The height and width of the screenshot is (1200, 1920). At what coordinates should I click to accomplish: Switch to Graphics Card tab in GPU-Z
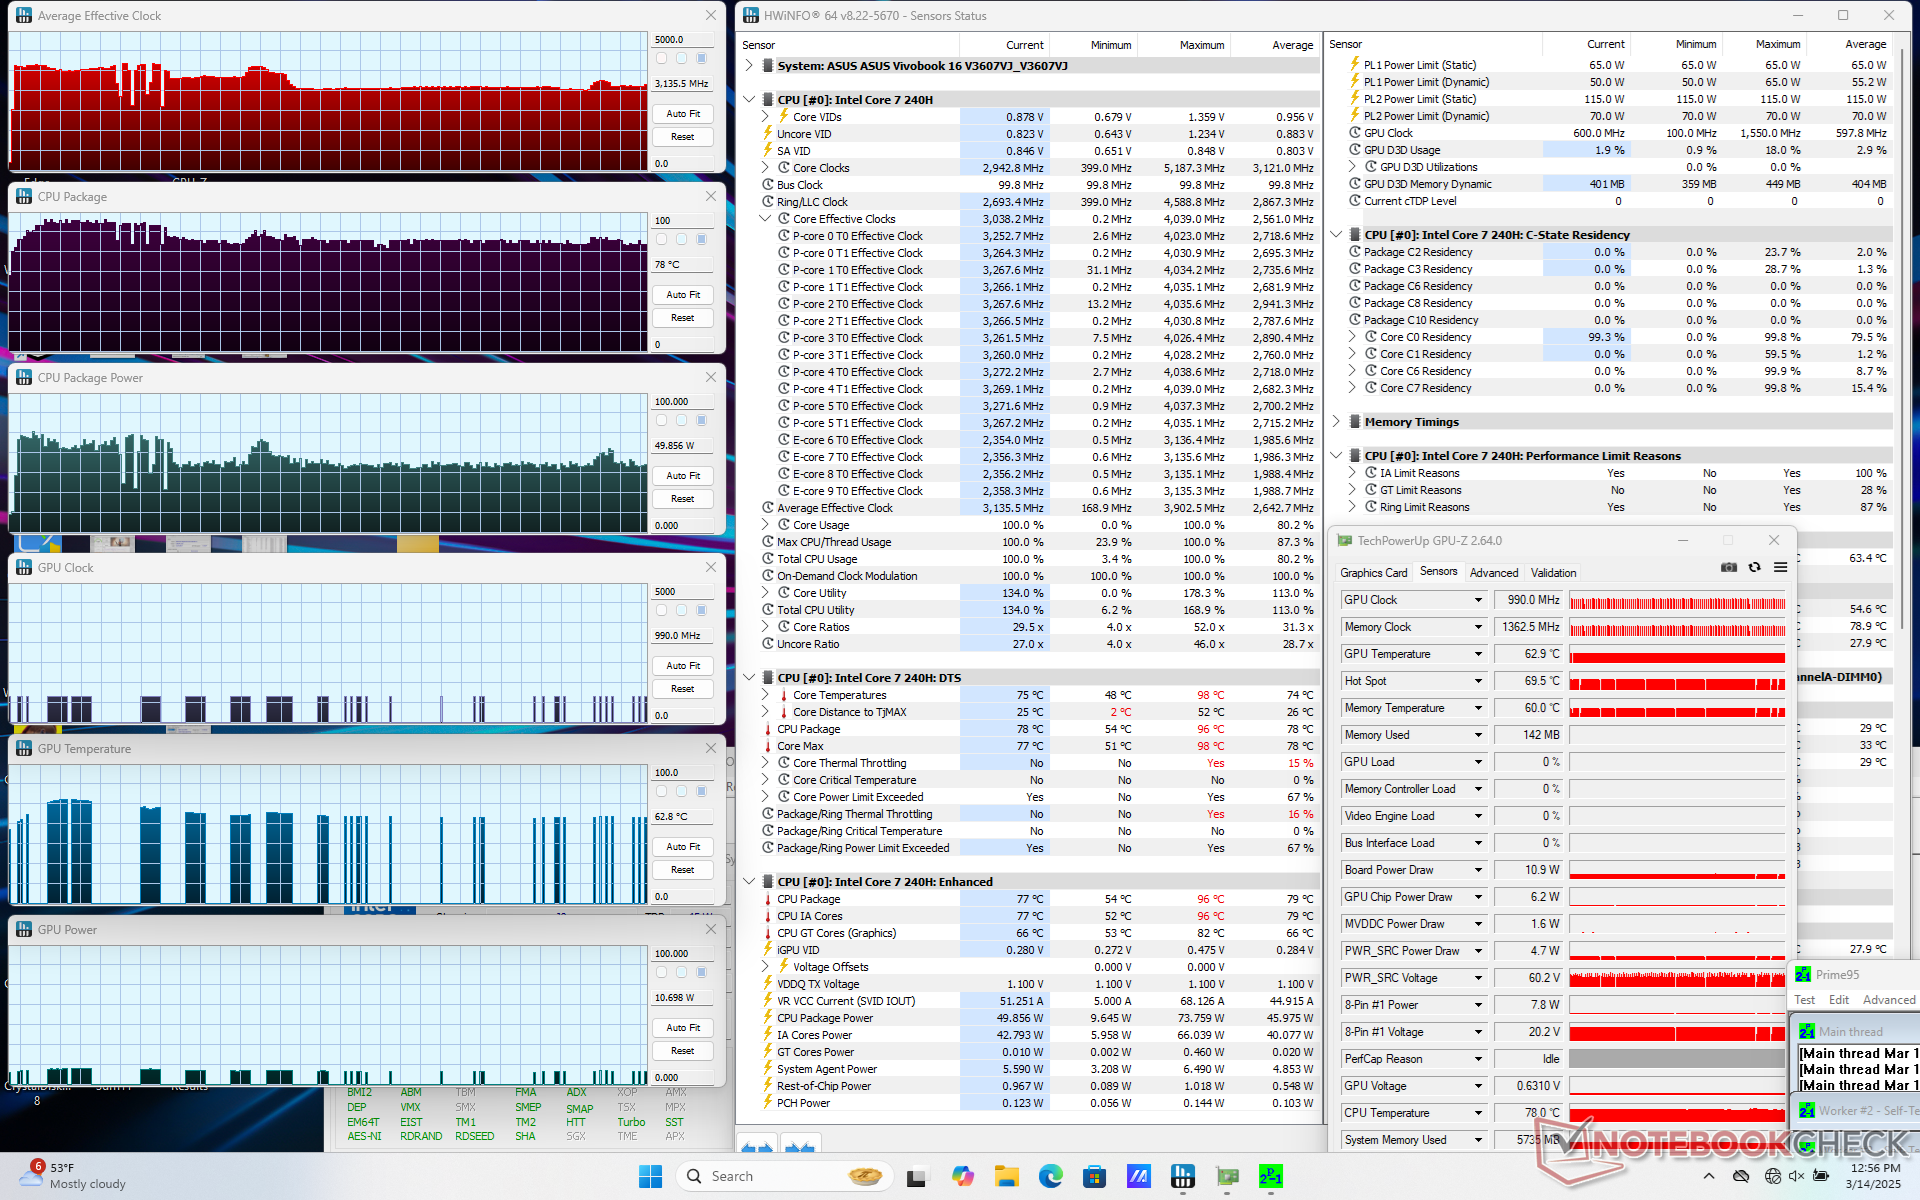[1373, 573]
